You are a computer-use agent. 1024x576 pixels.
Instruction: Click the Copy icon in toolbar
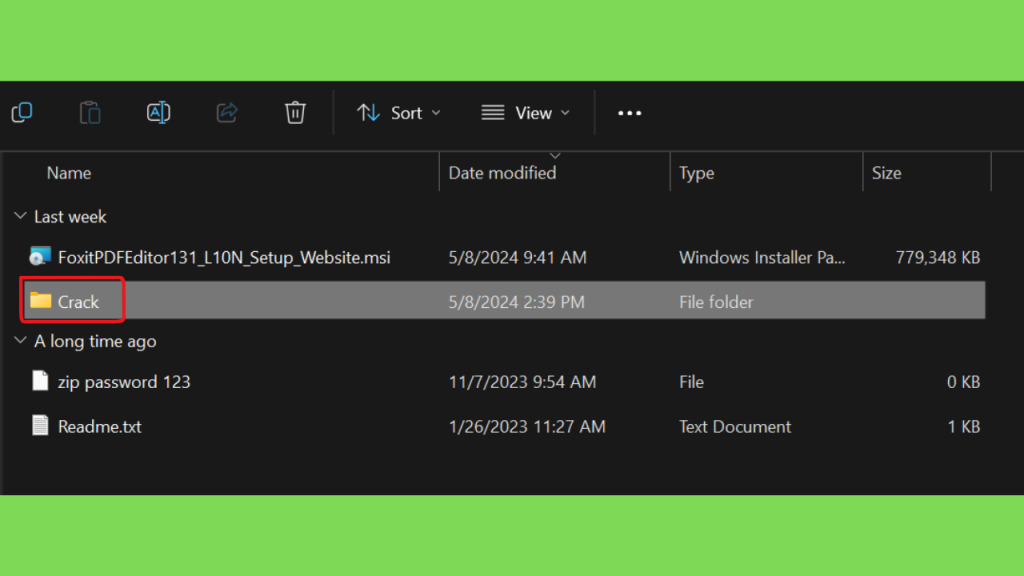coord(22,112)
